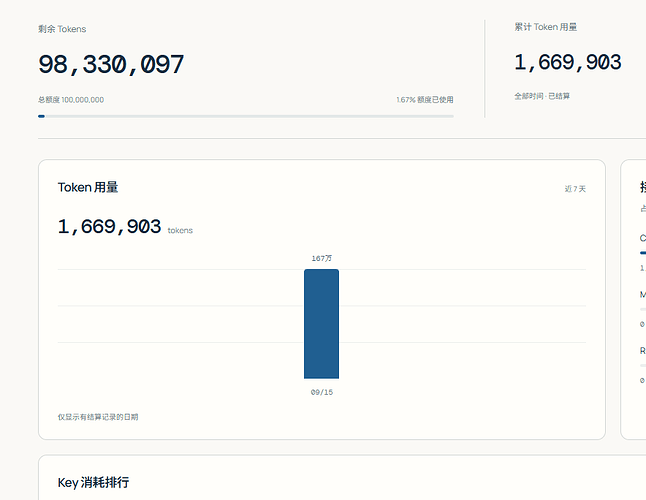Click the '总额度 100,000,000' text
The width and height of the screenshot is (646, 500).
coord(71,100)
